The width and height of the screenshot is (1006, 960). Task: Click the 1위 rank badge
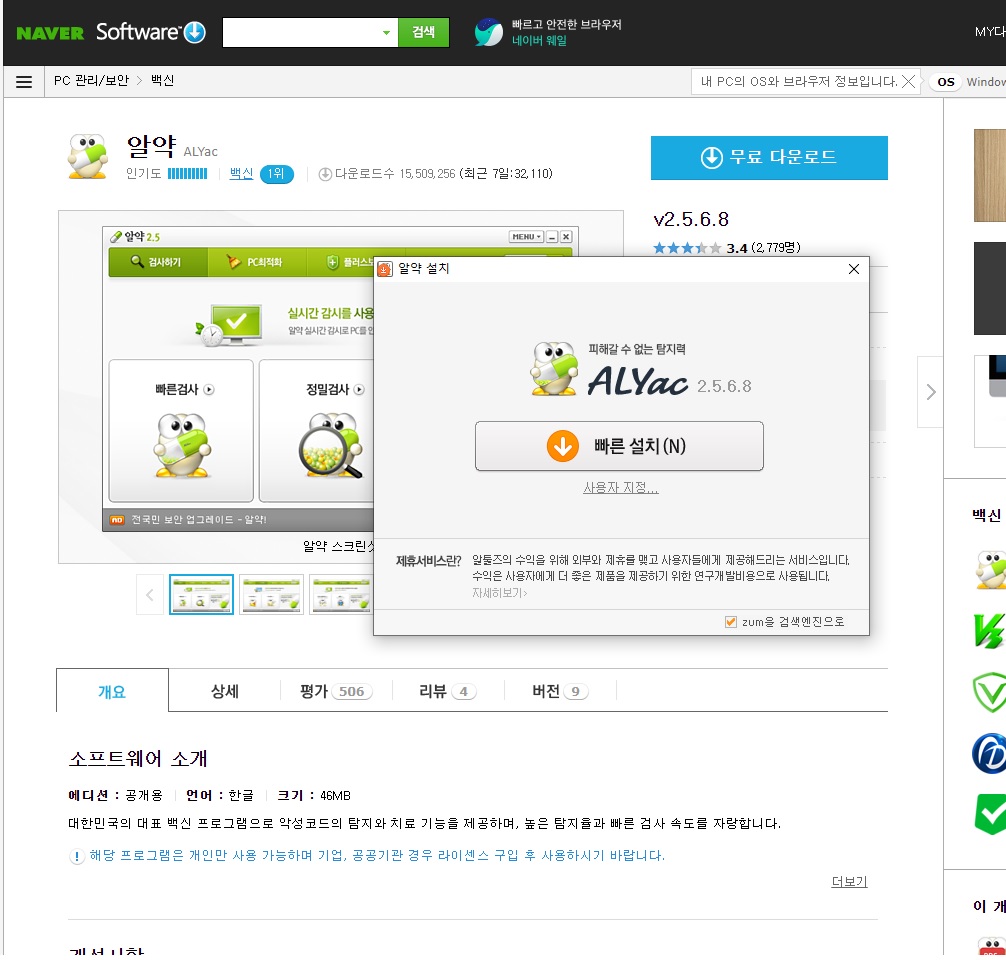coord(277,174)
